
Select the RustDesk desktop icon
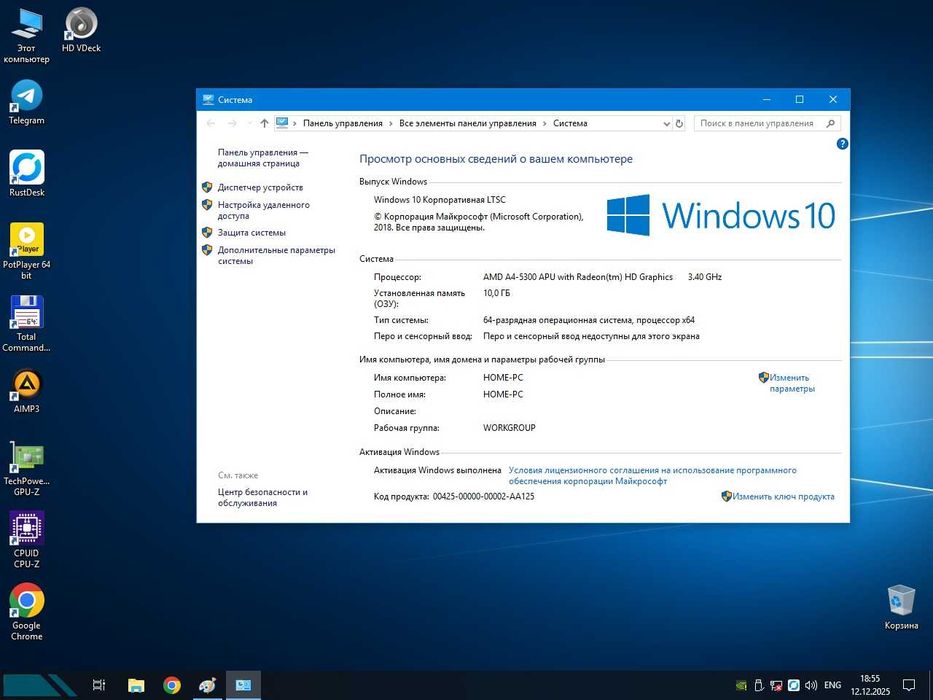(x=26, y=173)
